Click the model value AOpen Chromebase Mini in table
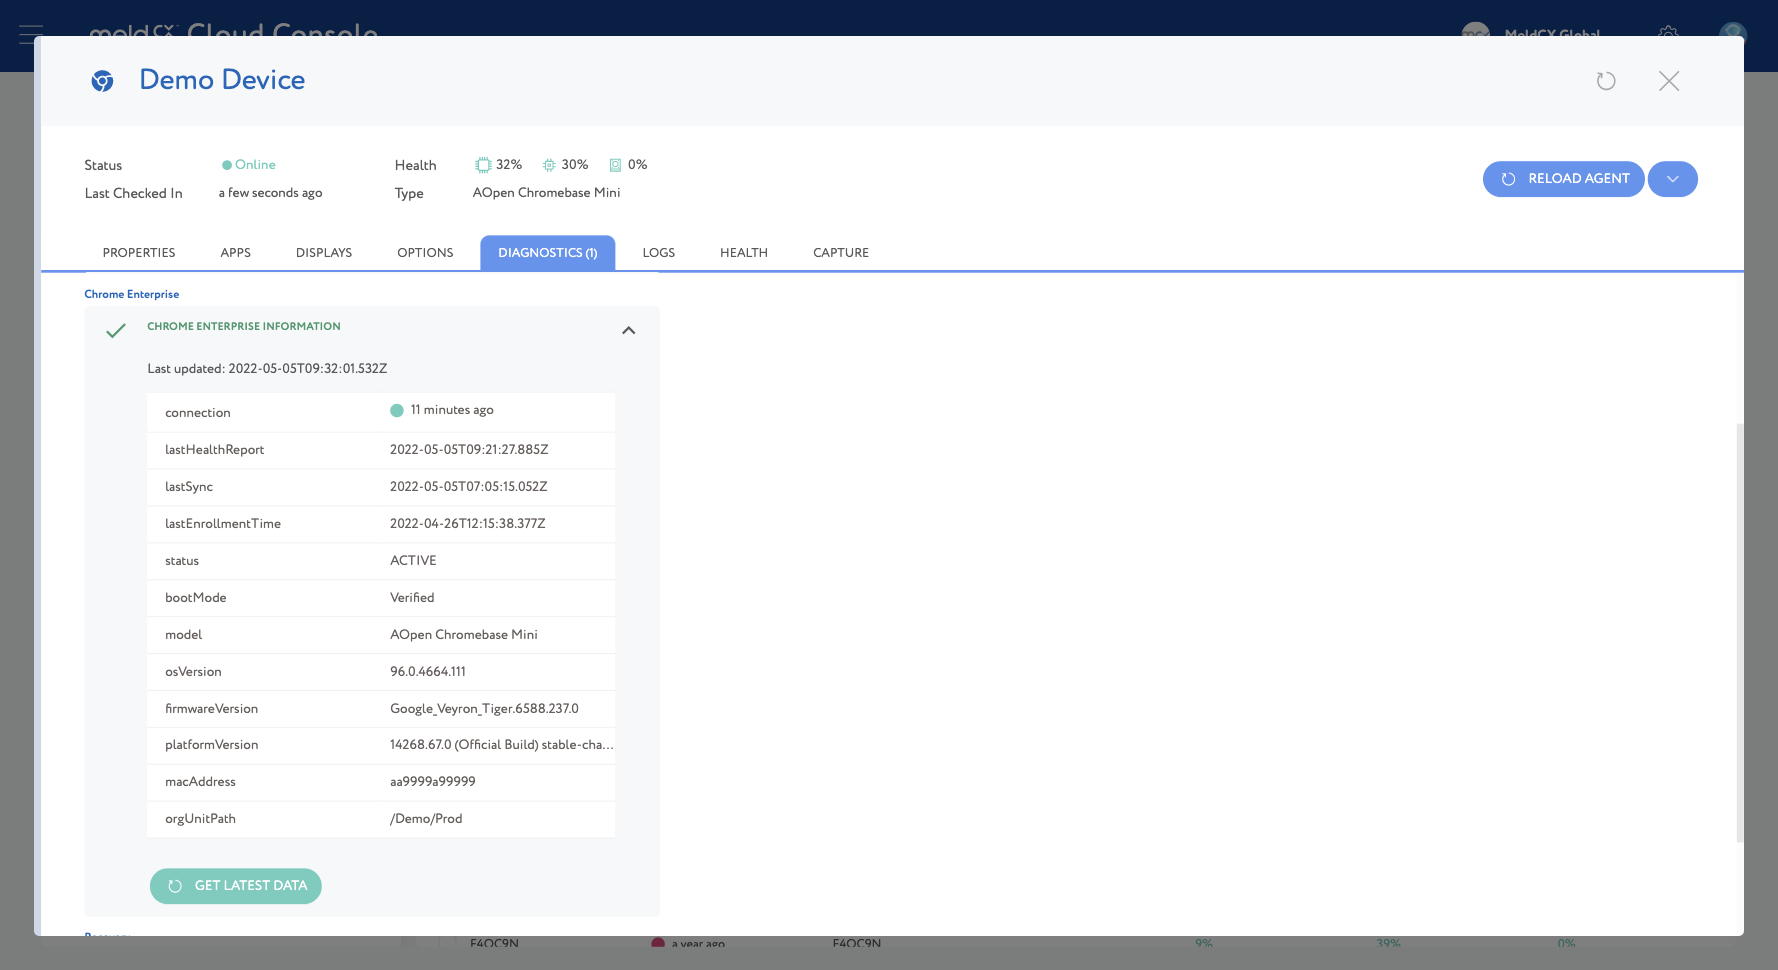Image resolution: width=1778 pixels, height=970 pixels. 464,635
